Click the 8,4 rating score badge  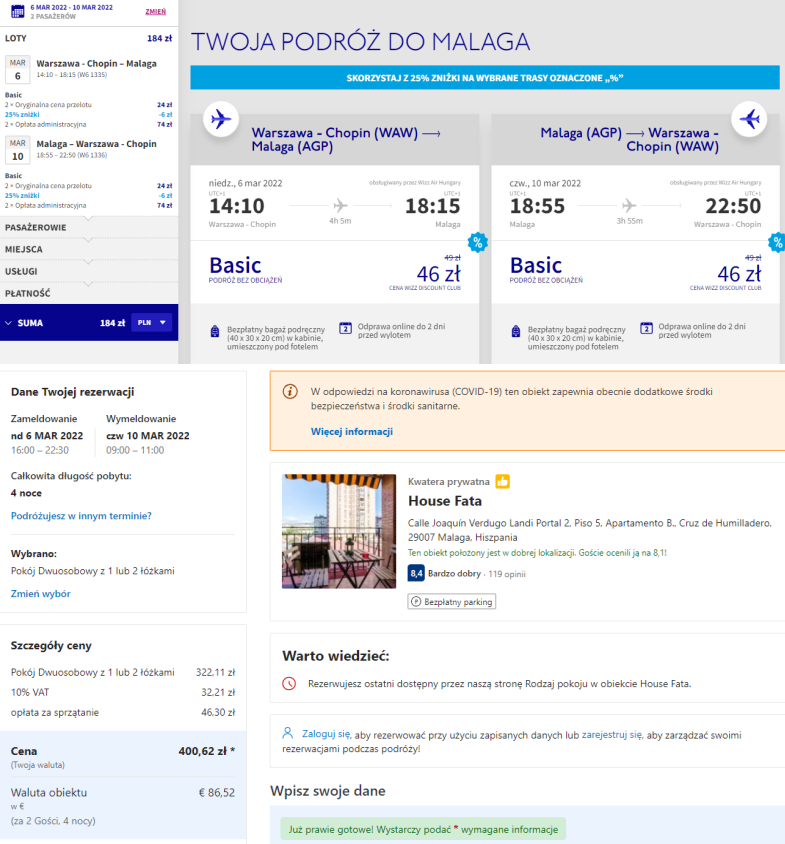pyautogui.click(x=416, y=573)
